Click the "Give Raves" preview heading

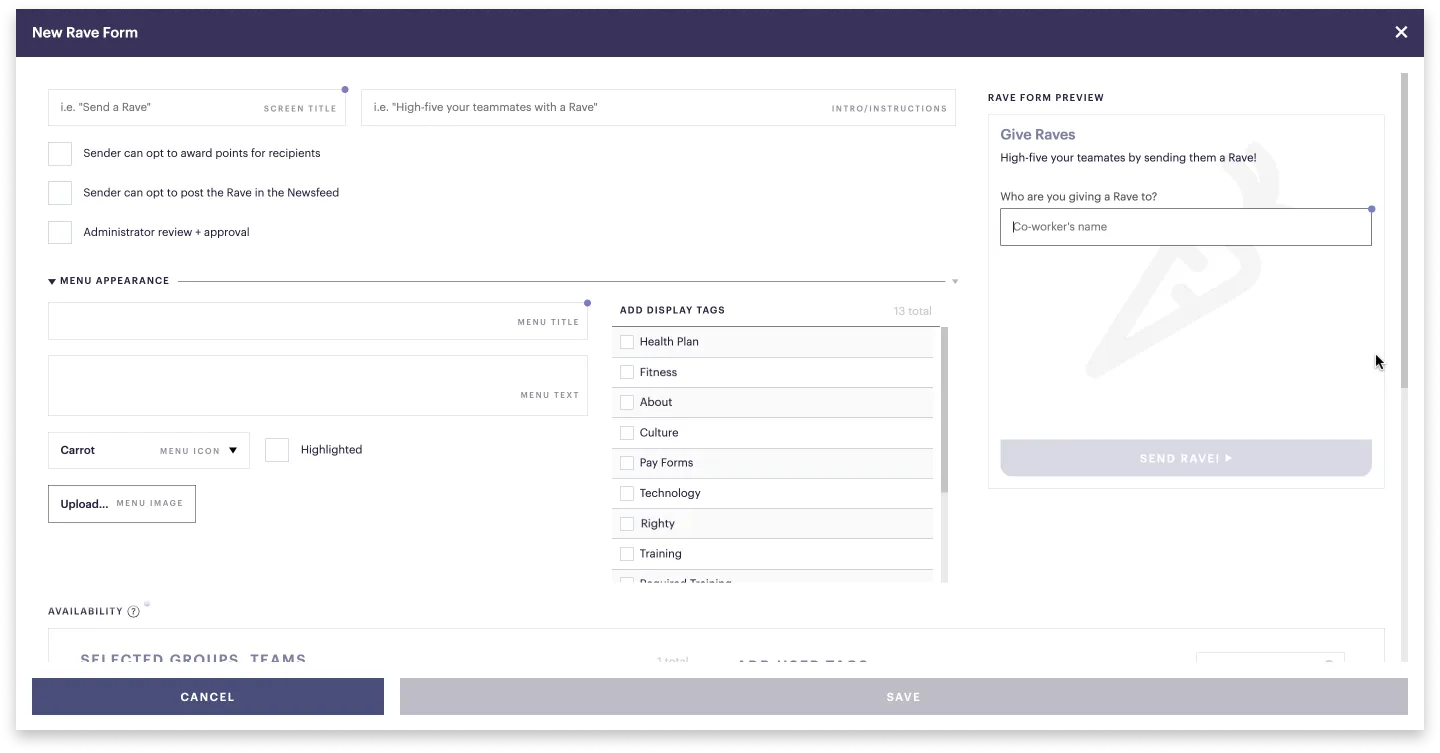[1038, 135]
